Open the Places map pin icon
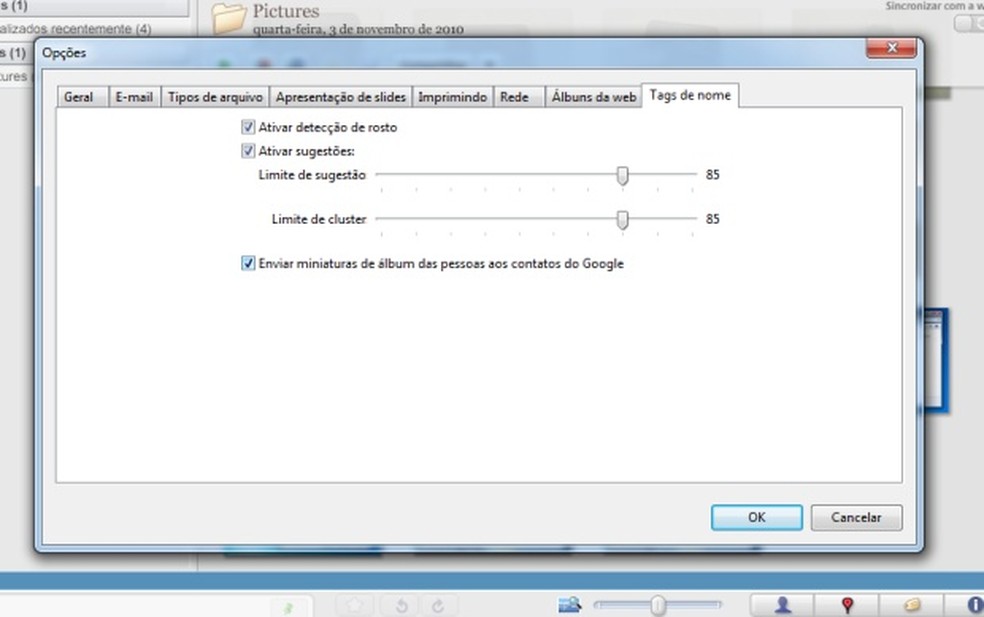This screenshot has height=617, width=984. (847, 605)
